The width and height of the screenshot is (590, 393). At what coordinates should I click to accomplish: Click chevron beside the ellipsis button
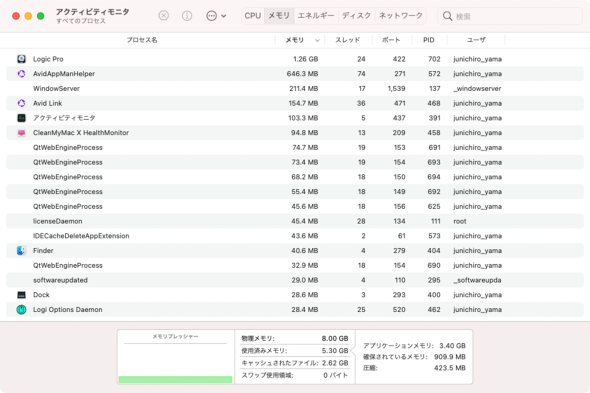[224, 16]
